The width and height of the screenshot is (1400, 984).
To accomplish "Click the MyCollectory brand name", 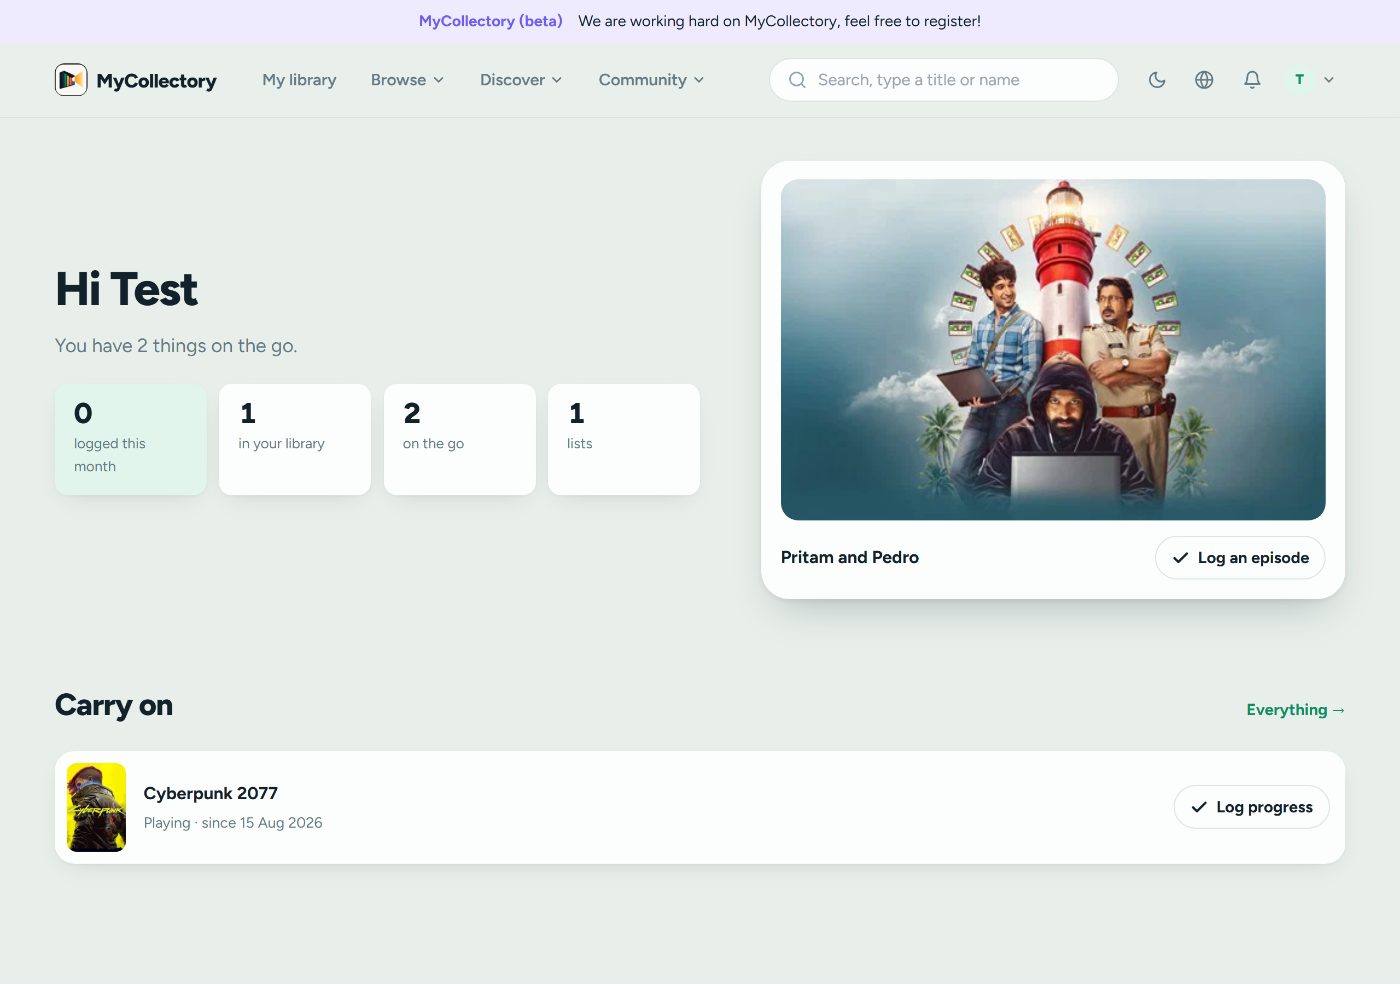I will (156, 81).
